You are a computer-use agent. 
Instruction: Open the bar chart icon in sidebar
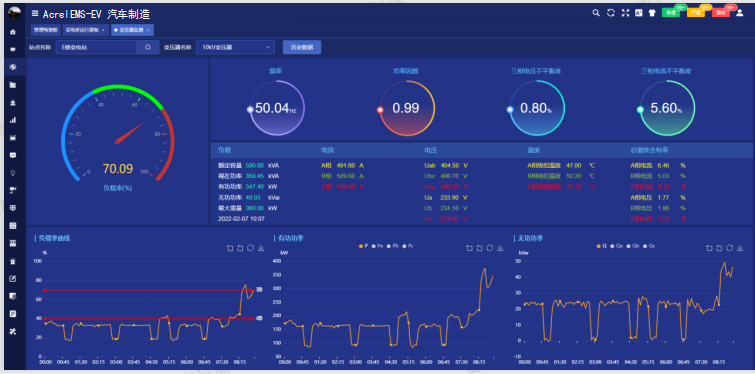[x=13, y=120]
